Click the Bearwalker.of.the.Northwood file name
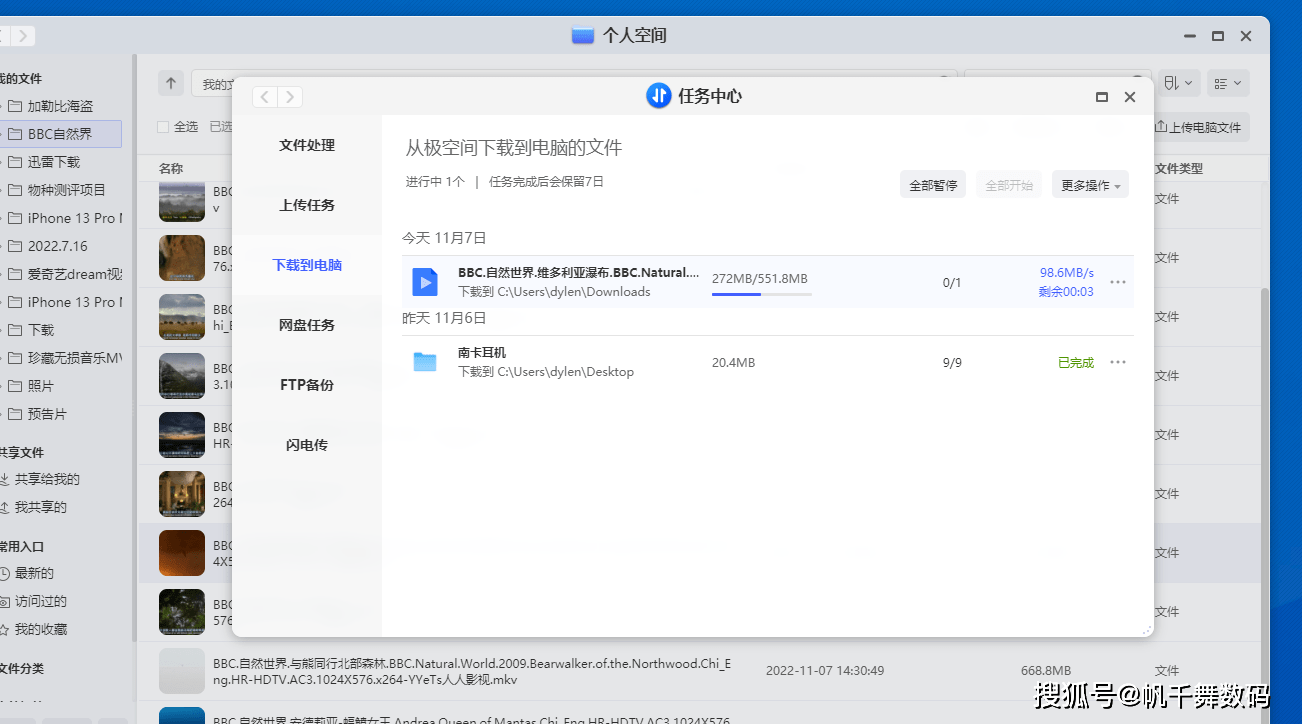Screen dimensions: 1302x724 click(x=472, y=671)
